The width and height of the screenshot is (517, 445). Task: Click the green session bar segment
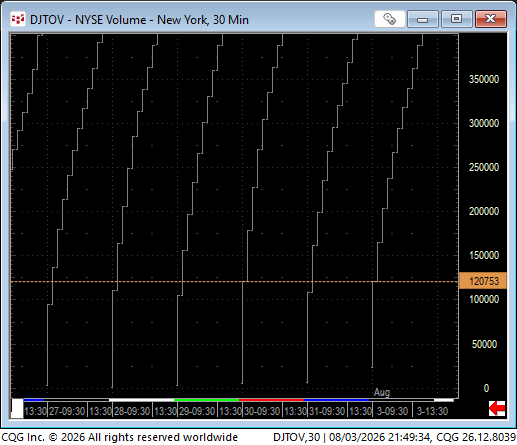pos(207,400)
